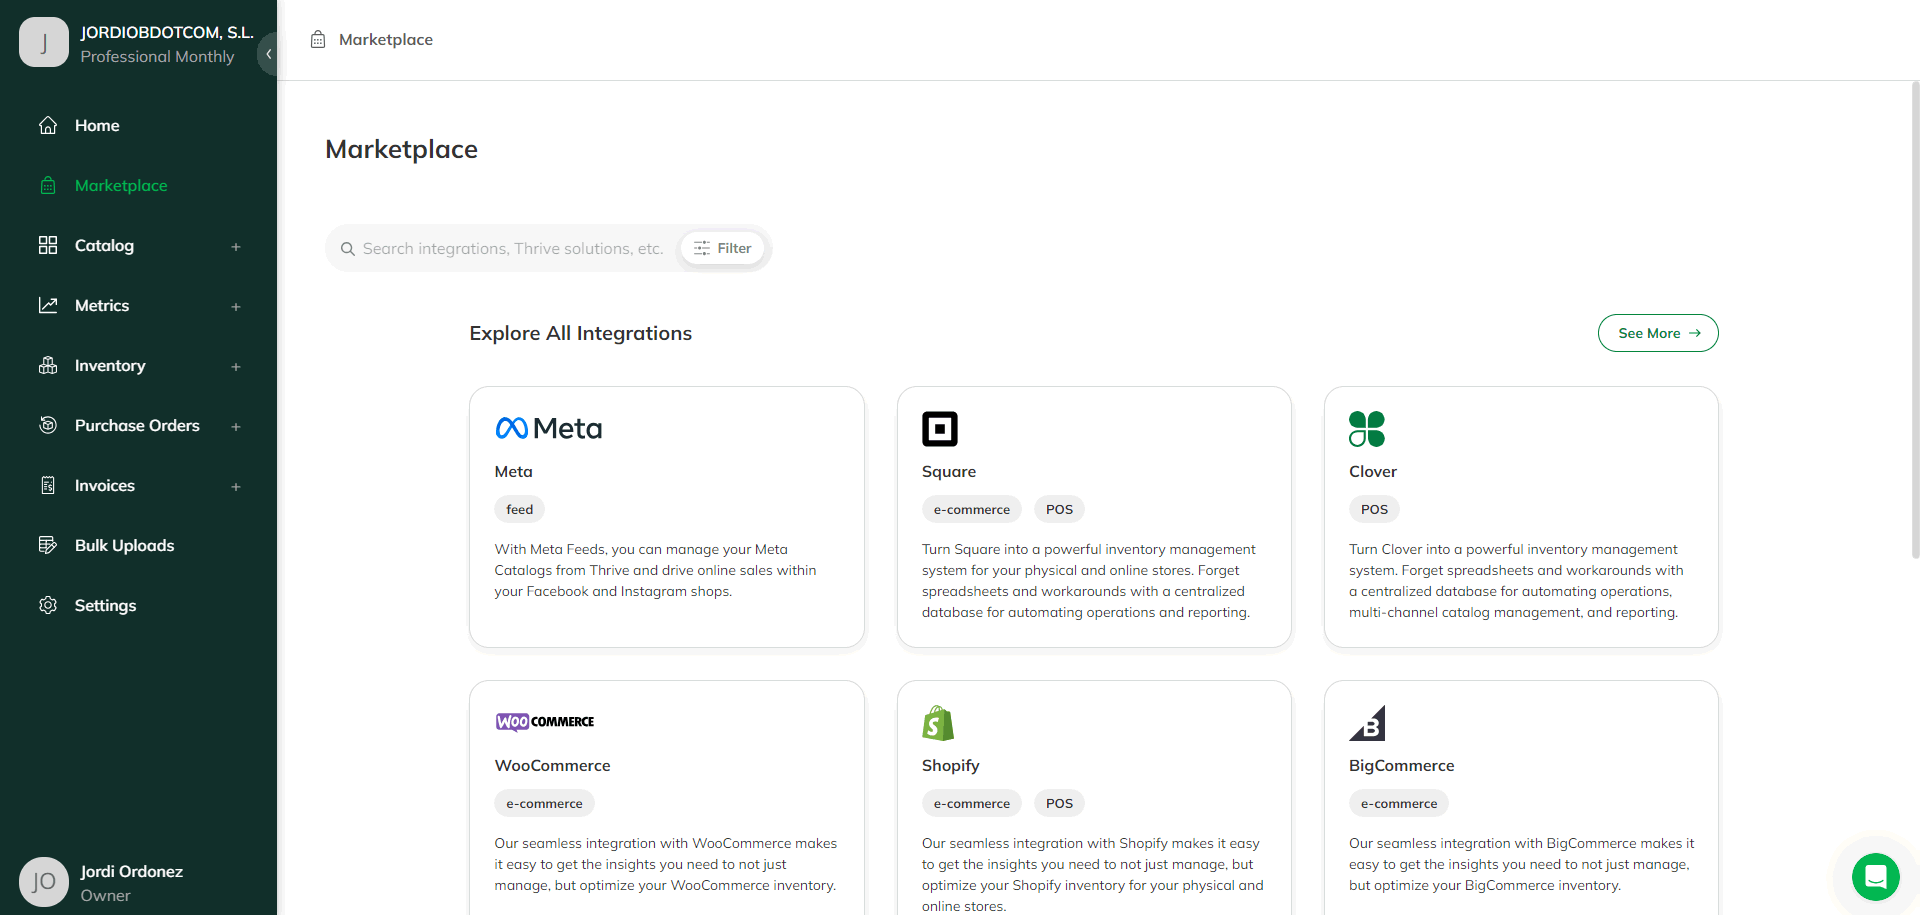Click POS tag on Shopify card
The height and width of the screenshot is (915, 1920).
click(x=1059, y=803)
